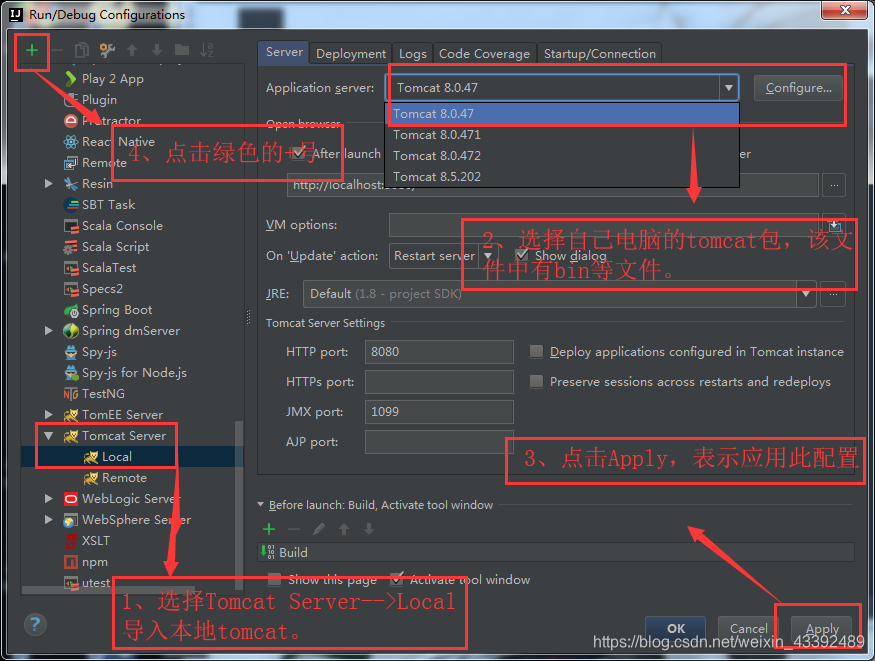The width and height of the screenshot is (875, 661).
Task: Open the edit defaults wrench icon
Action: 107,50
